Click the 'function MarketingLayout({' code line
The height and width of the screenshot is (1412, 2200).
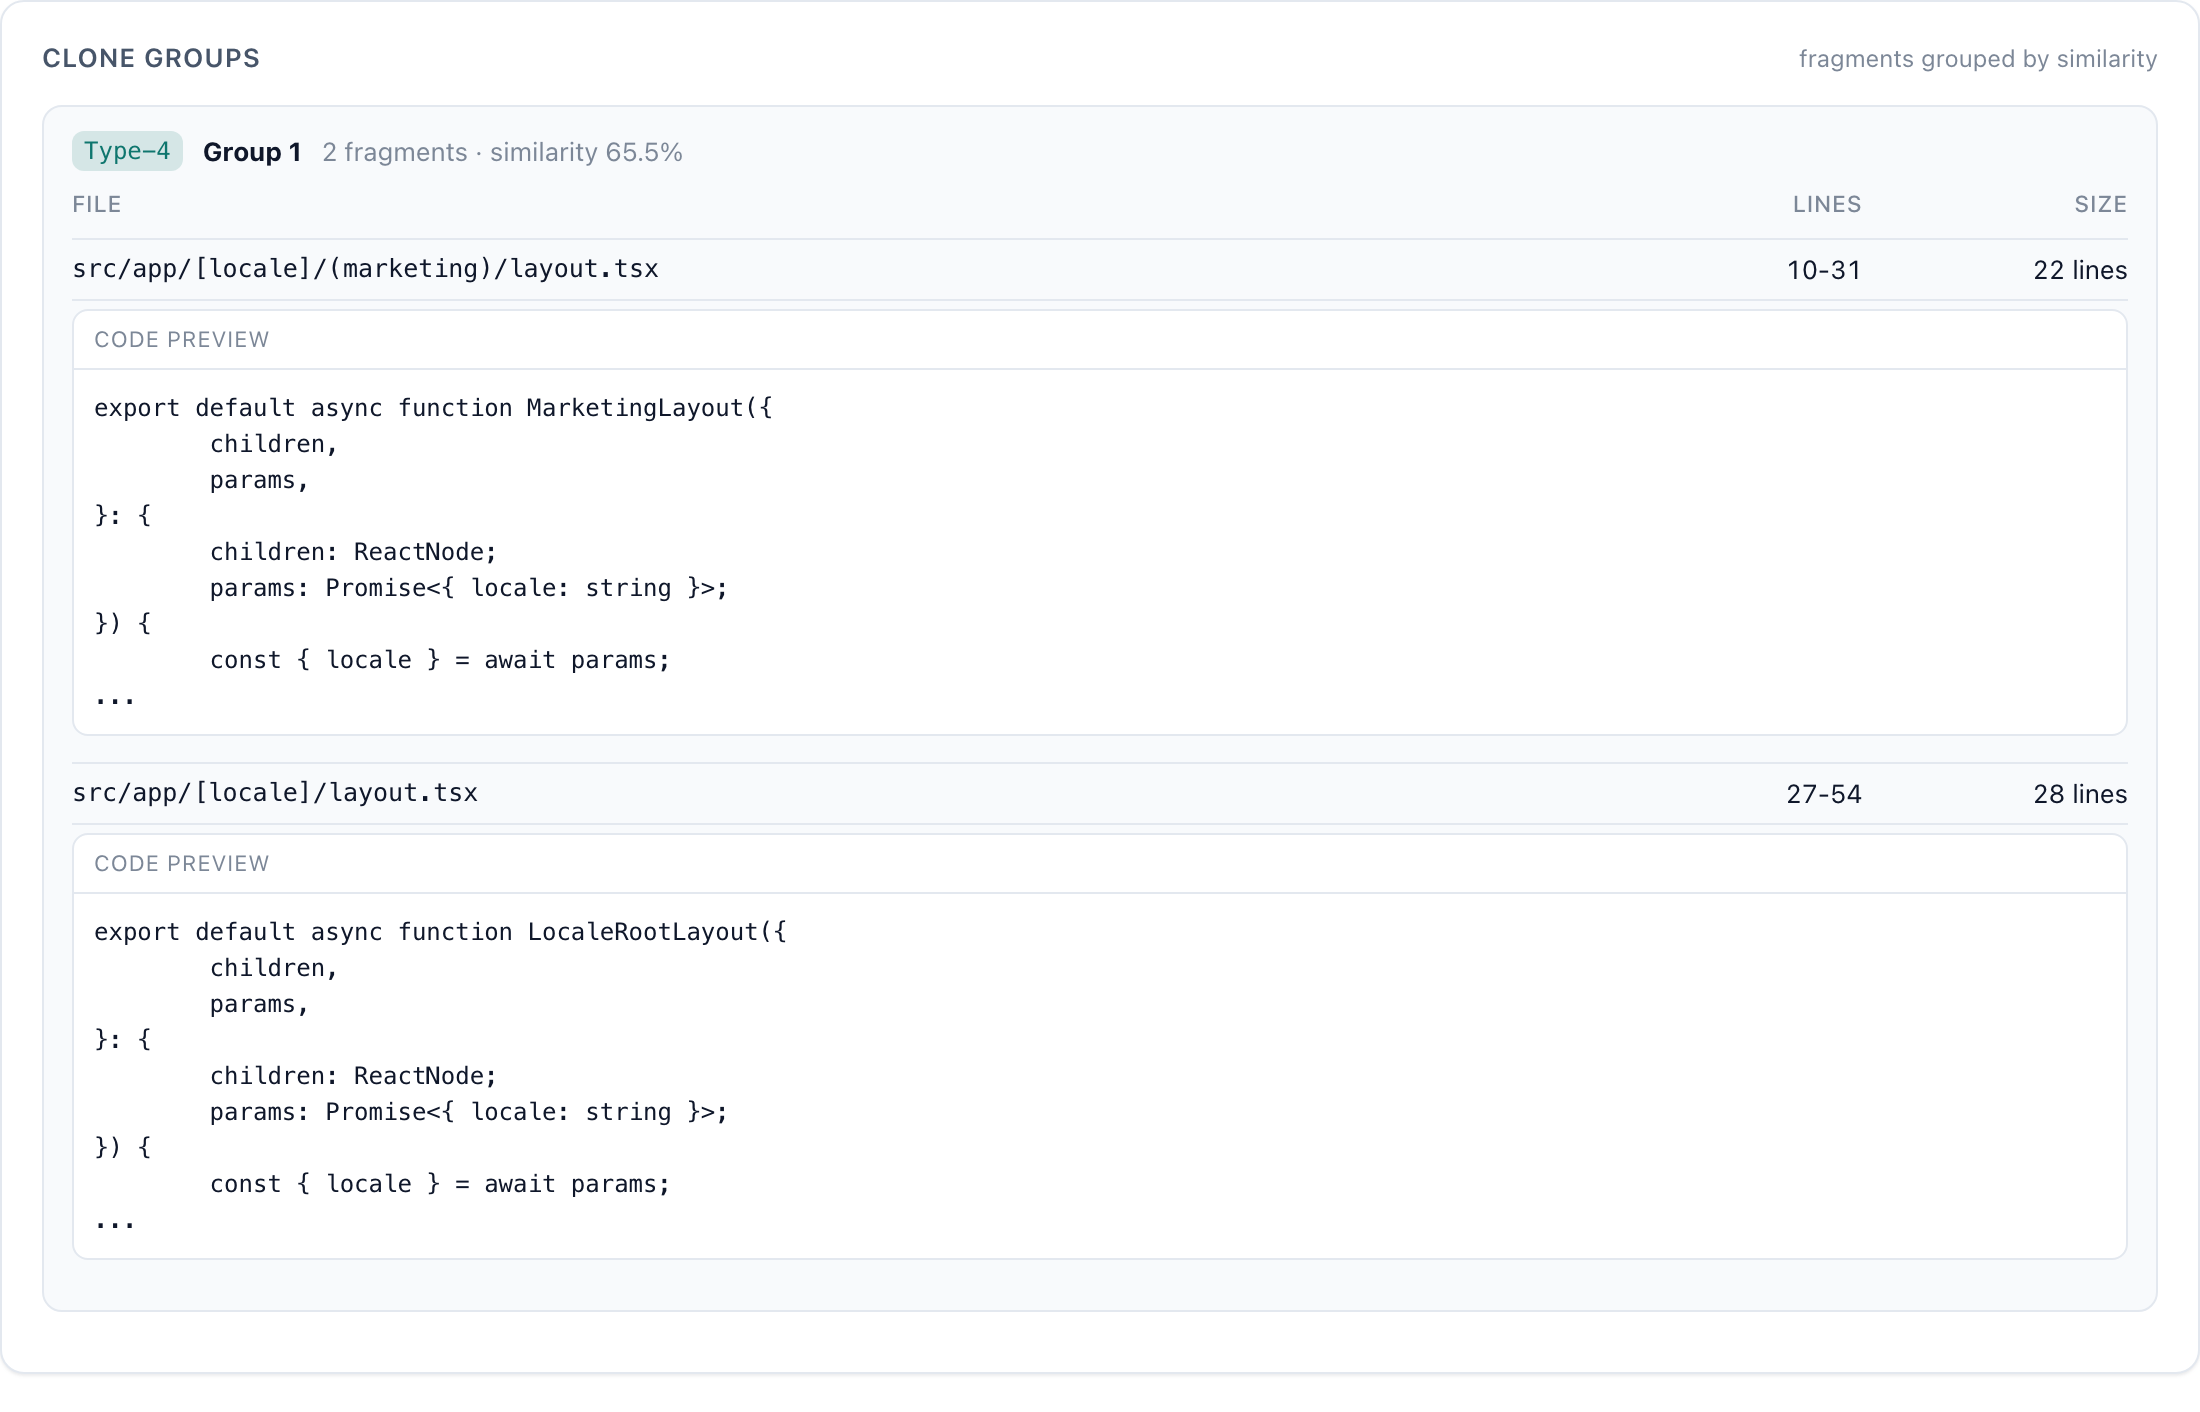pos(433,408)
